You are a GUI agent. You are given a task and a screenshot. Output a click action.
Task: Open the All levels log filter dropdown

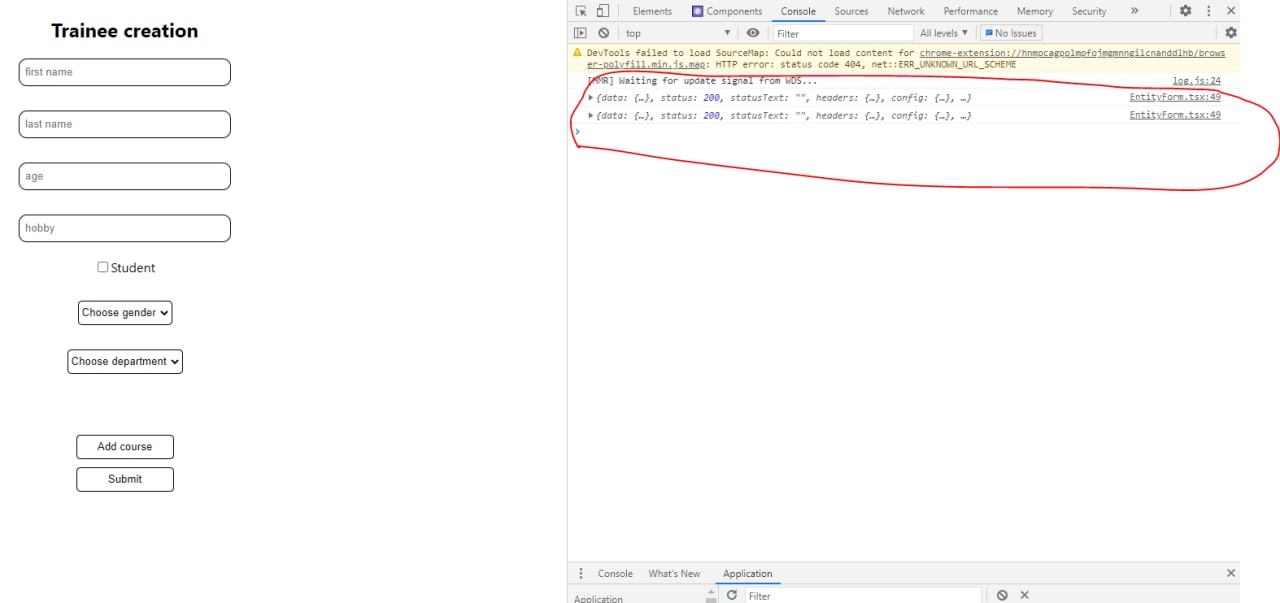click(x=943, y=33)
